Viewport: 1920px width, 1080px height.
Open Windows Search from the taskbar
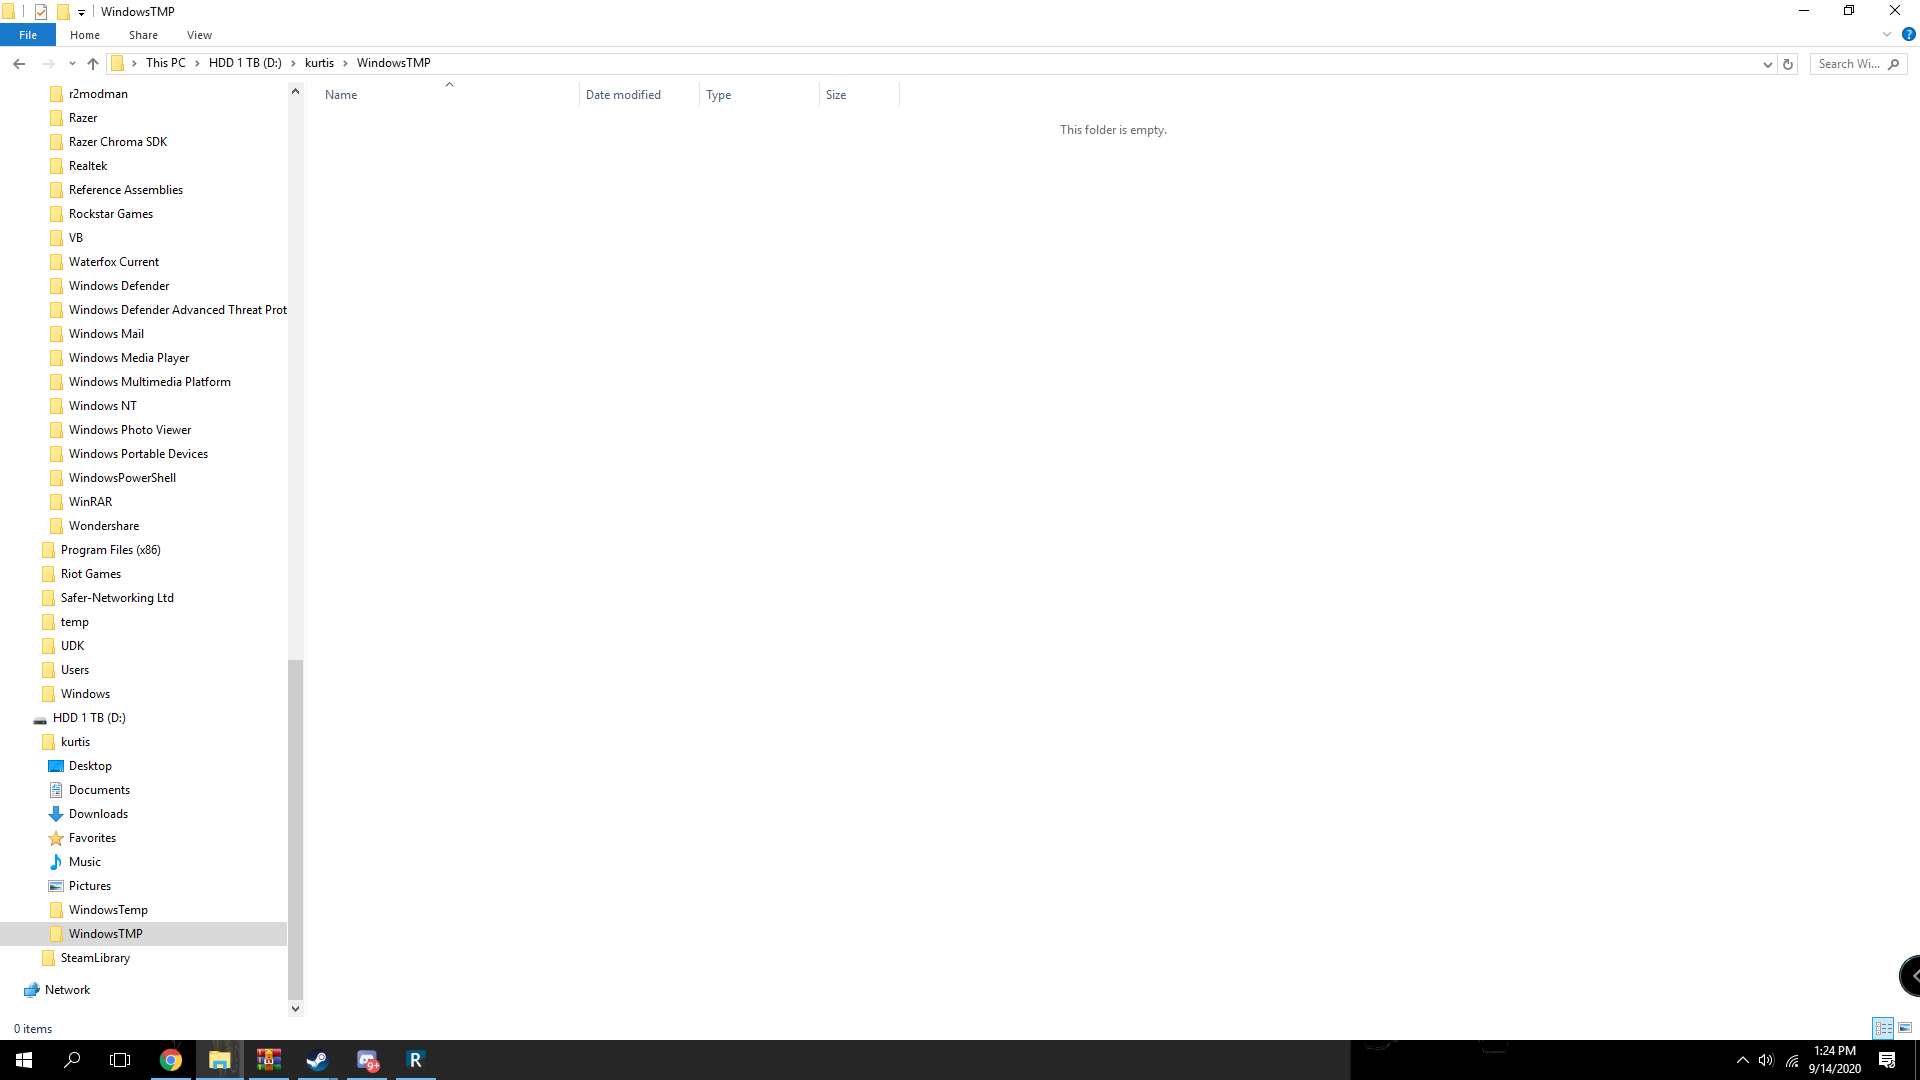pyautogui.click(x=72, y=1059)
